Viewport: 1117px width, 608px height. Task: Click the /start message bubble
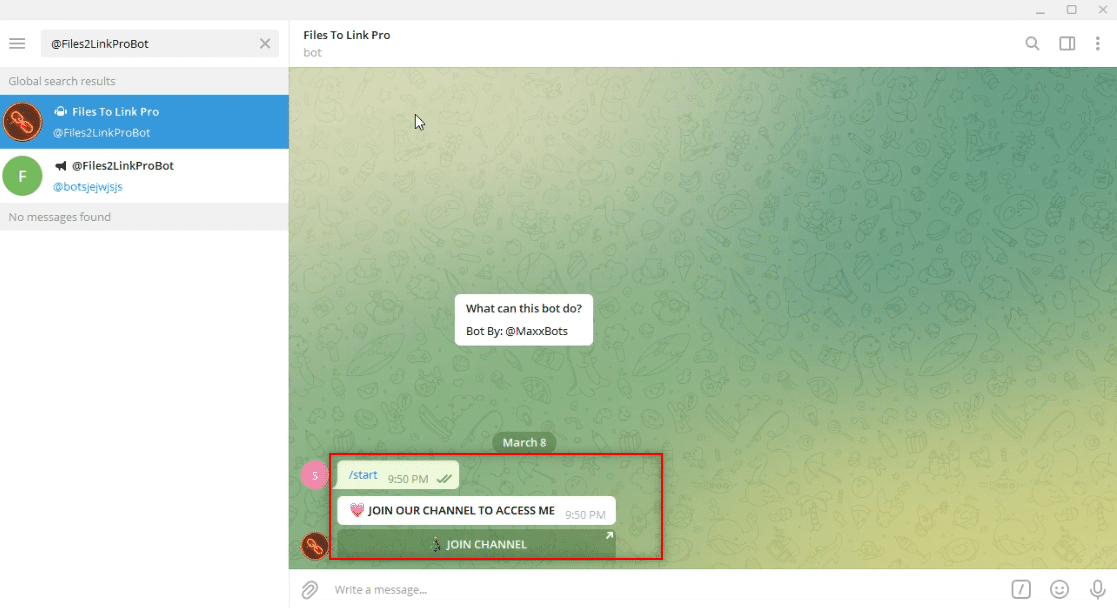(361, 474)
